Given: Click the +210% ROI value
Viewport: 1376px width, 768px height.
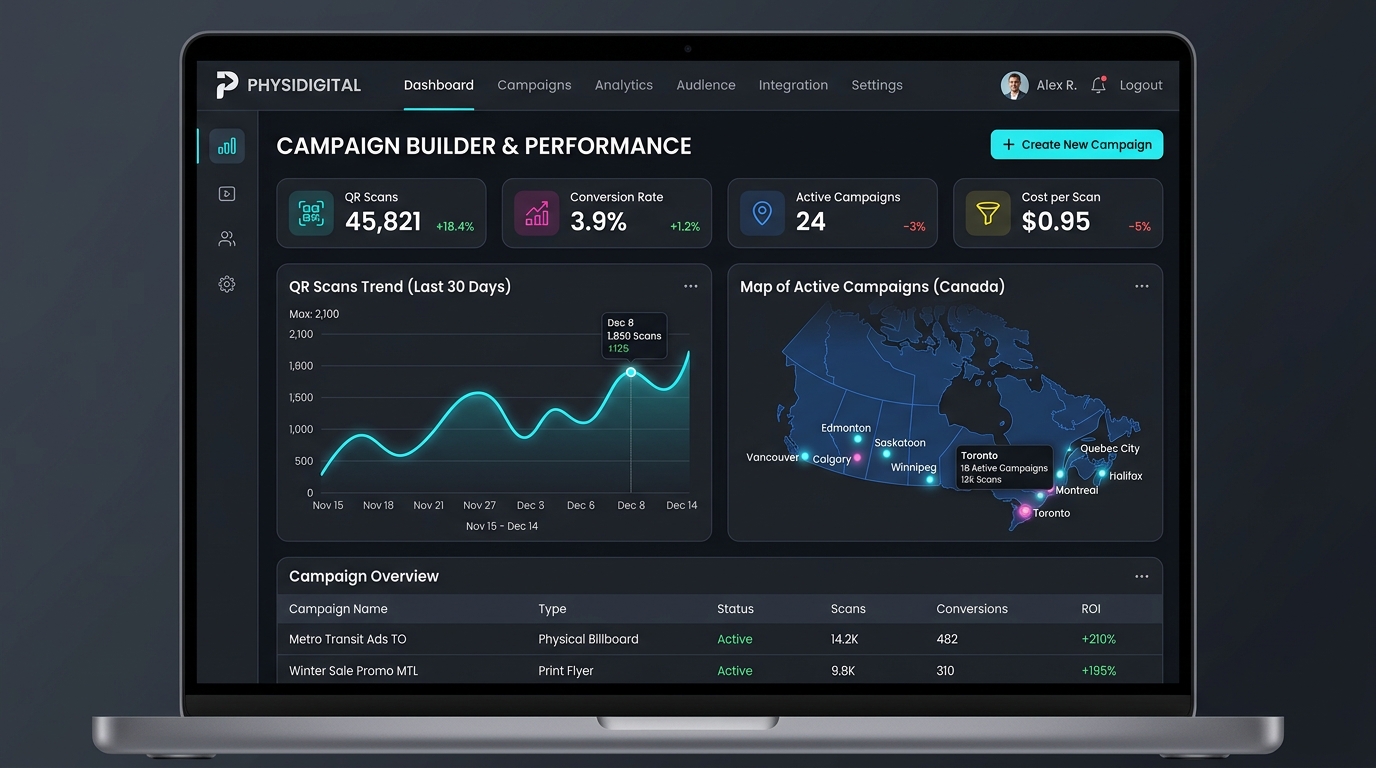Looking at the screenshot, I should (x=1099, y=639).
